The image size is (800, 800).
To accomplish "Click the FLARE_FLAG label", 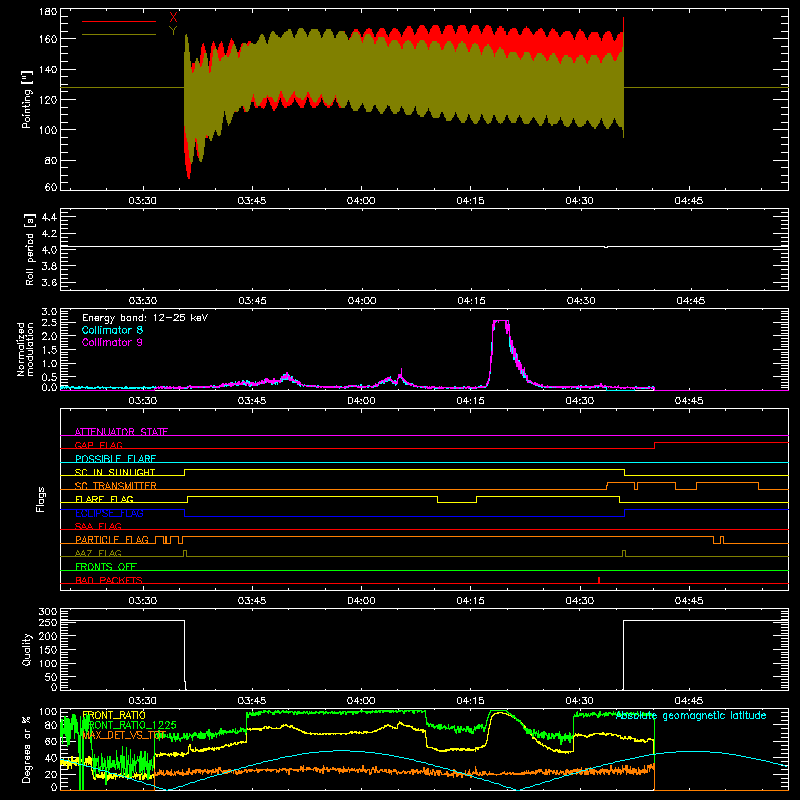I will point(104,499).
